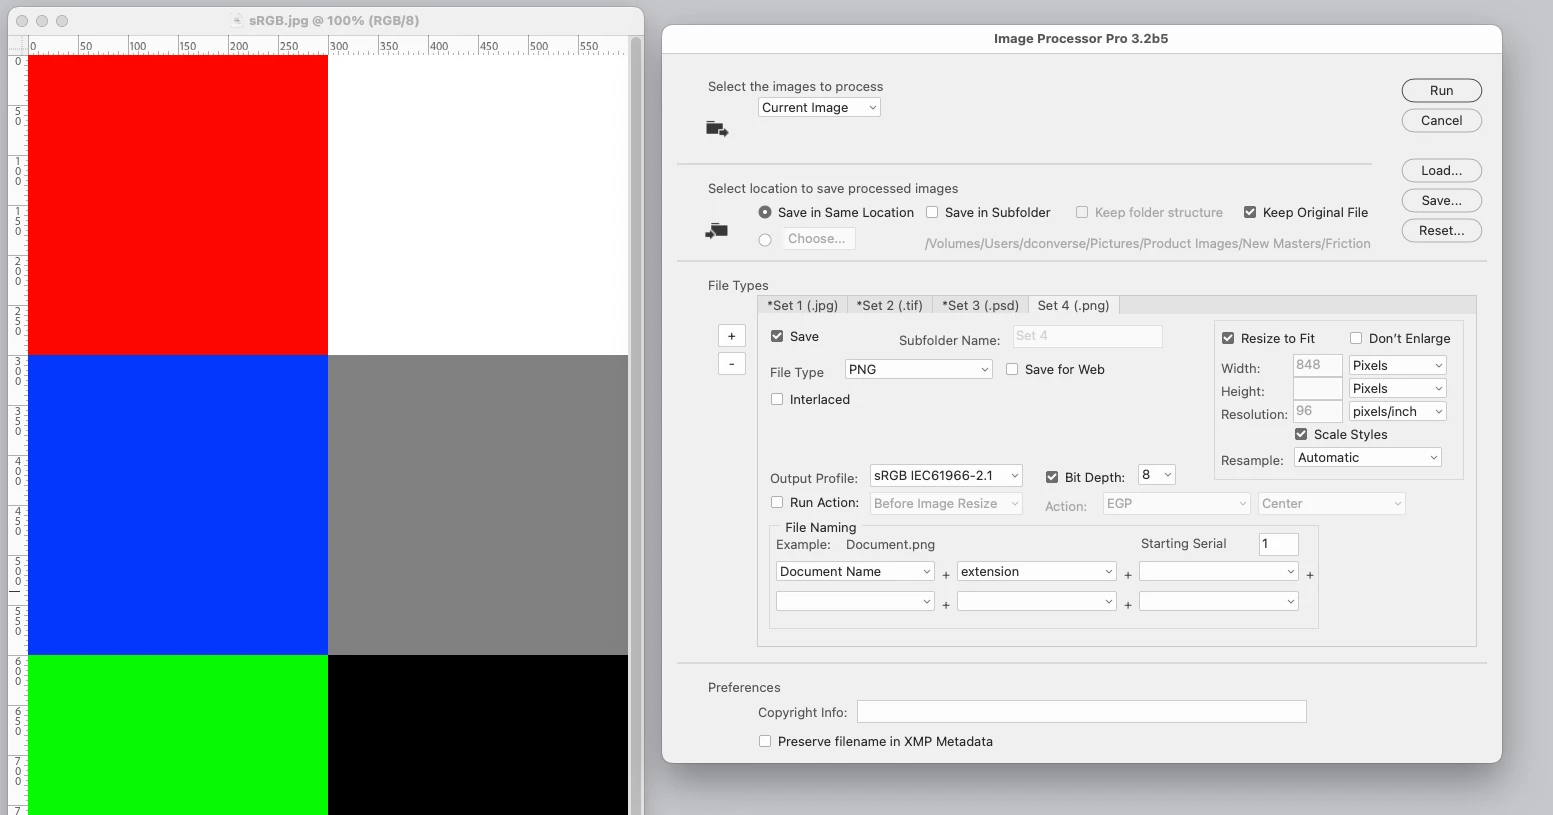
Task: Enable the Interlaced option
Action: 777,399
